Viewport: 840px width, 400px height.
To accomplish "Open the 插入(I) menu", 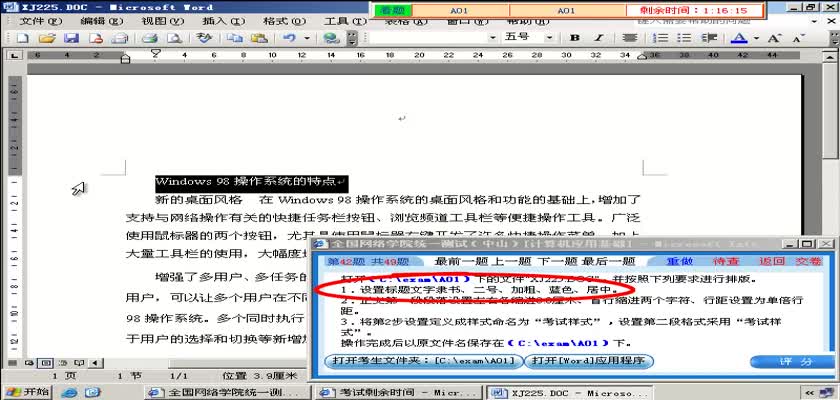I will pos(223,21).
